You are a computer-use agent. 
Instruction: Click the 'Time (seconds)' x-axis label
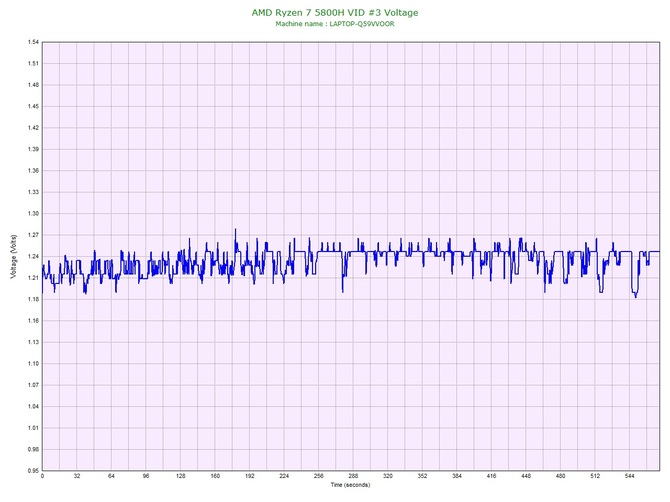tap(350, 485)
